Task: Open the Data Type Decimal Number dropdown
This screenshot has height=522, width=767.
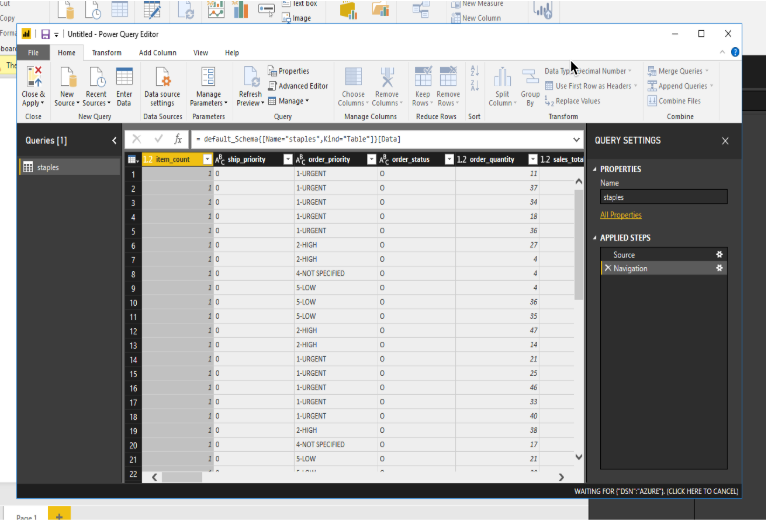Action: (588, 71)
